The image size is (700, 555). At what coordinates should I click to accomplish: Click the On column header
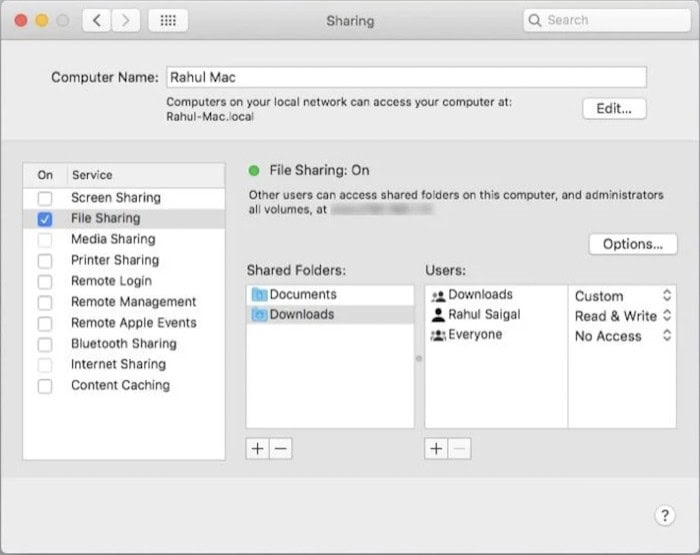[45, 175]
